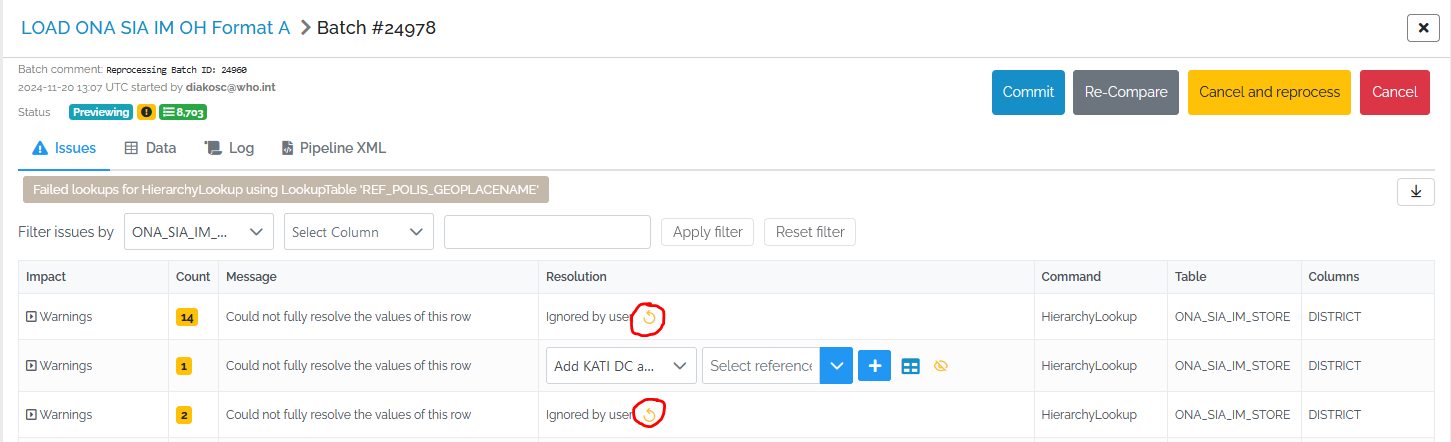Viewport: 1451px width, 442px height.
Task: Click the Cancel and reprocess button
Action: click(1269, 92)
